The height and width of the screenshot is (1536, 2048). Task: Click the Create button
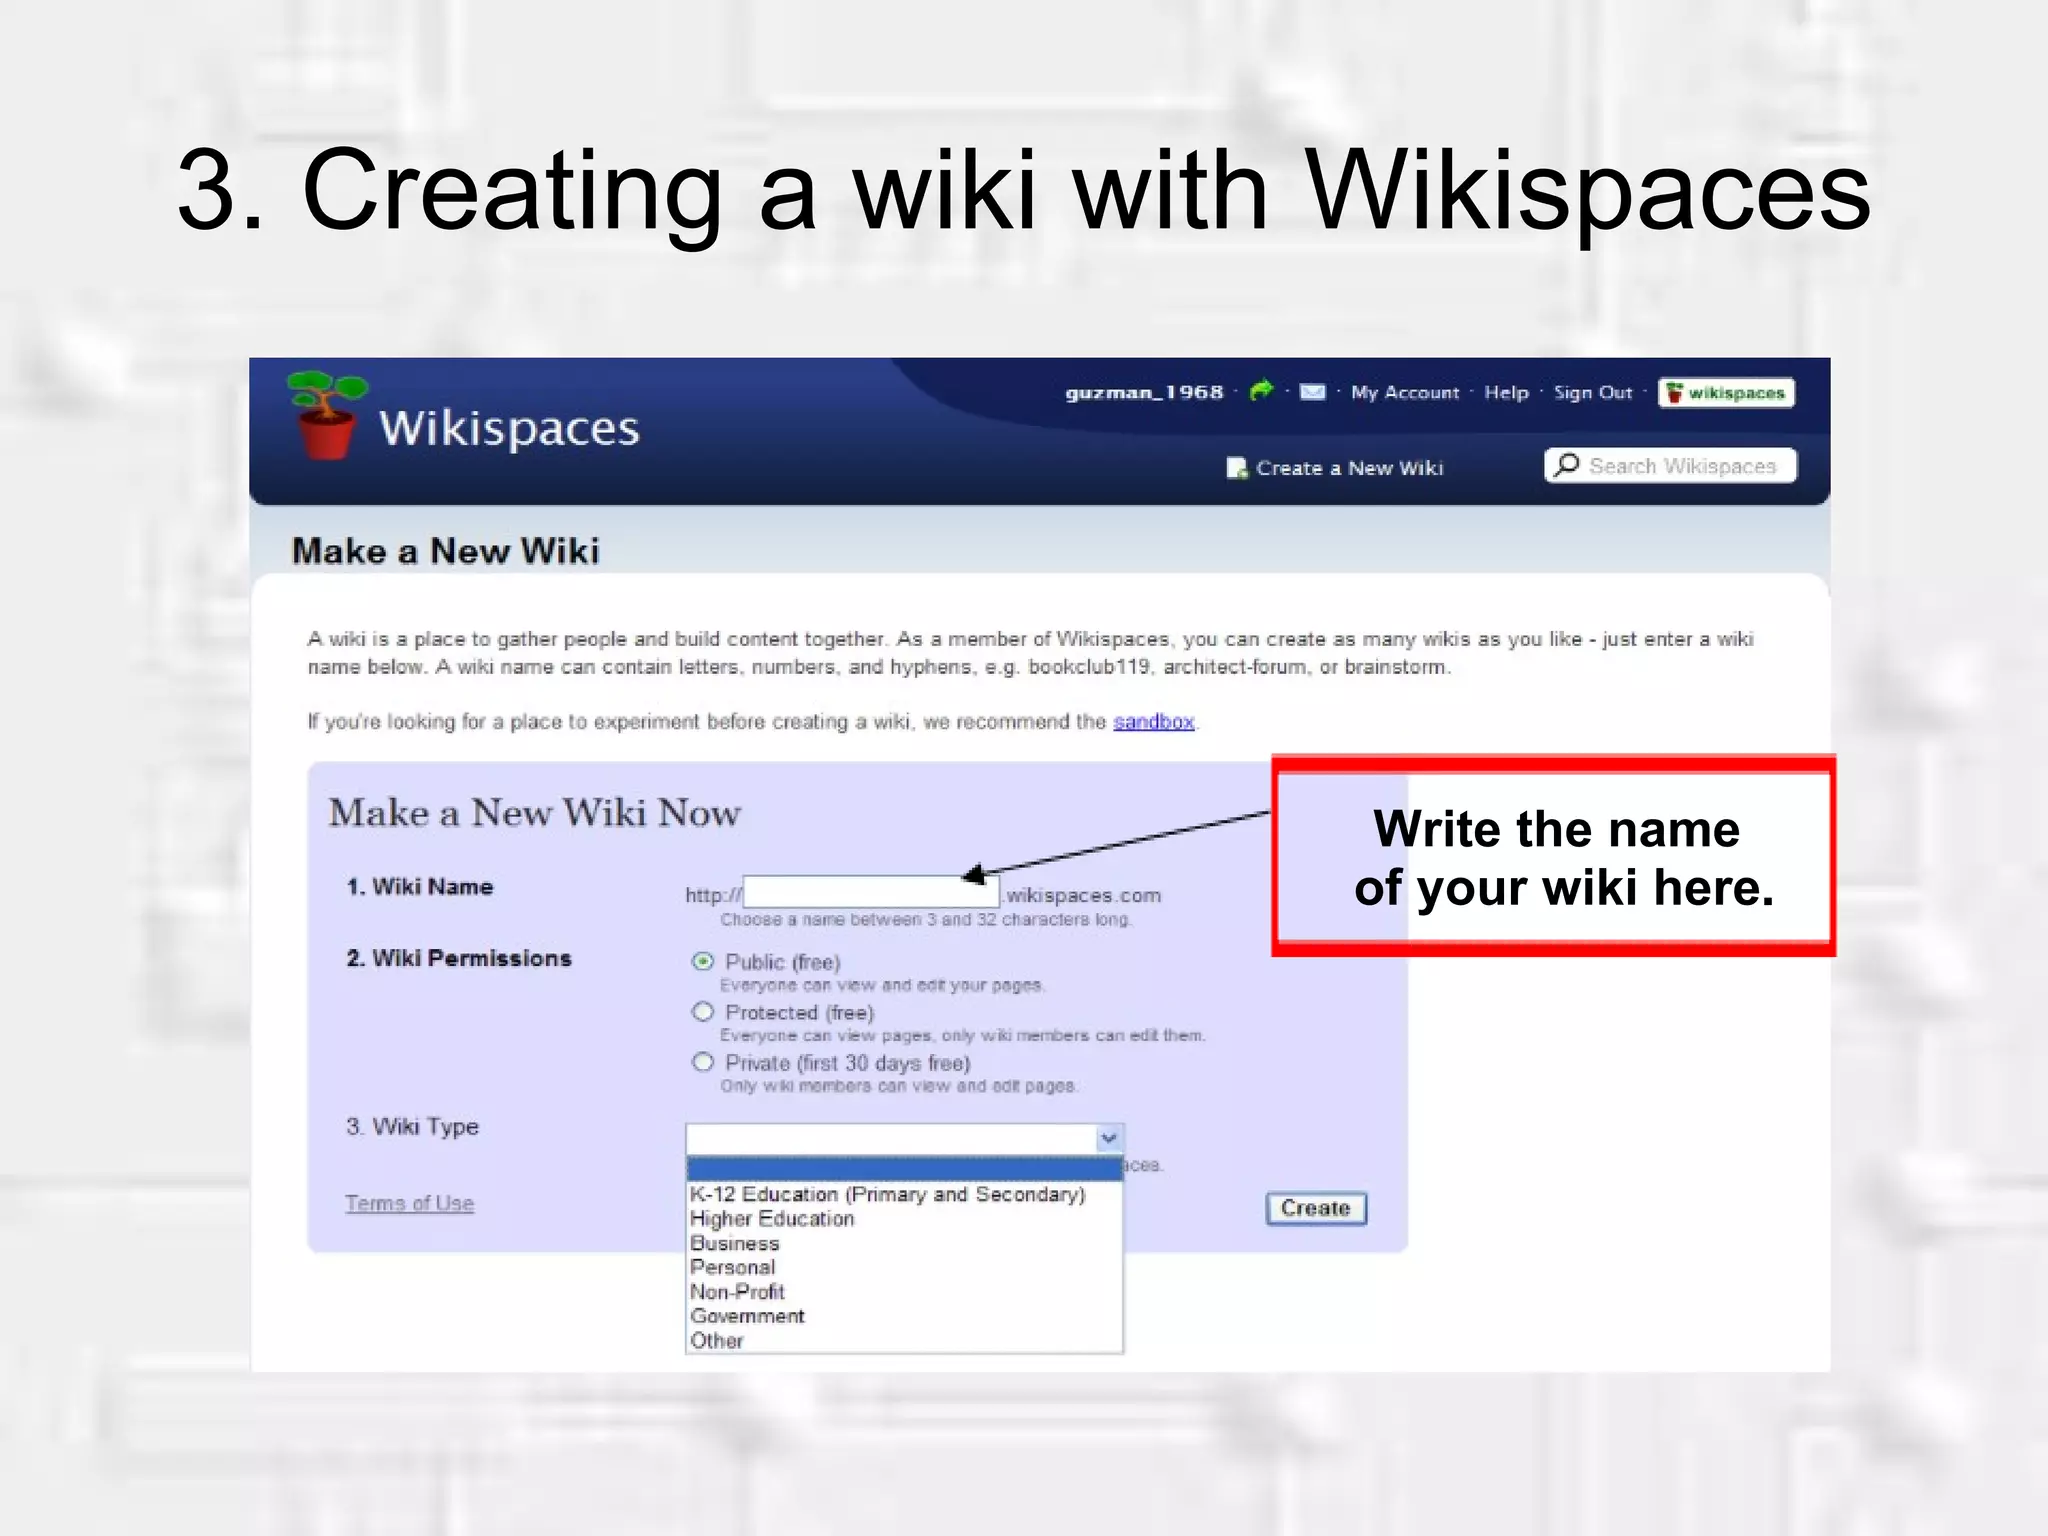pos(1316,1208)
